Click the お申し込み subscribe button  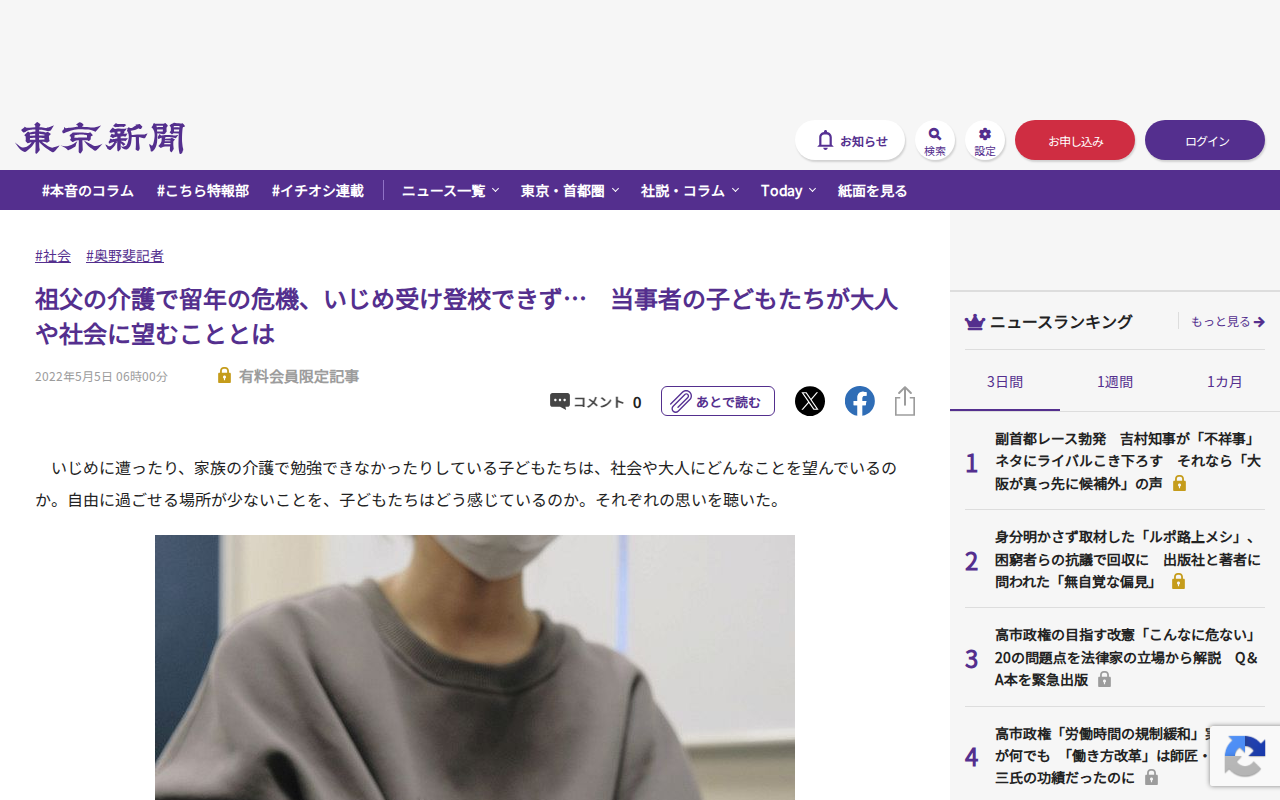coord(1075,140)
